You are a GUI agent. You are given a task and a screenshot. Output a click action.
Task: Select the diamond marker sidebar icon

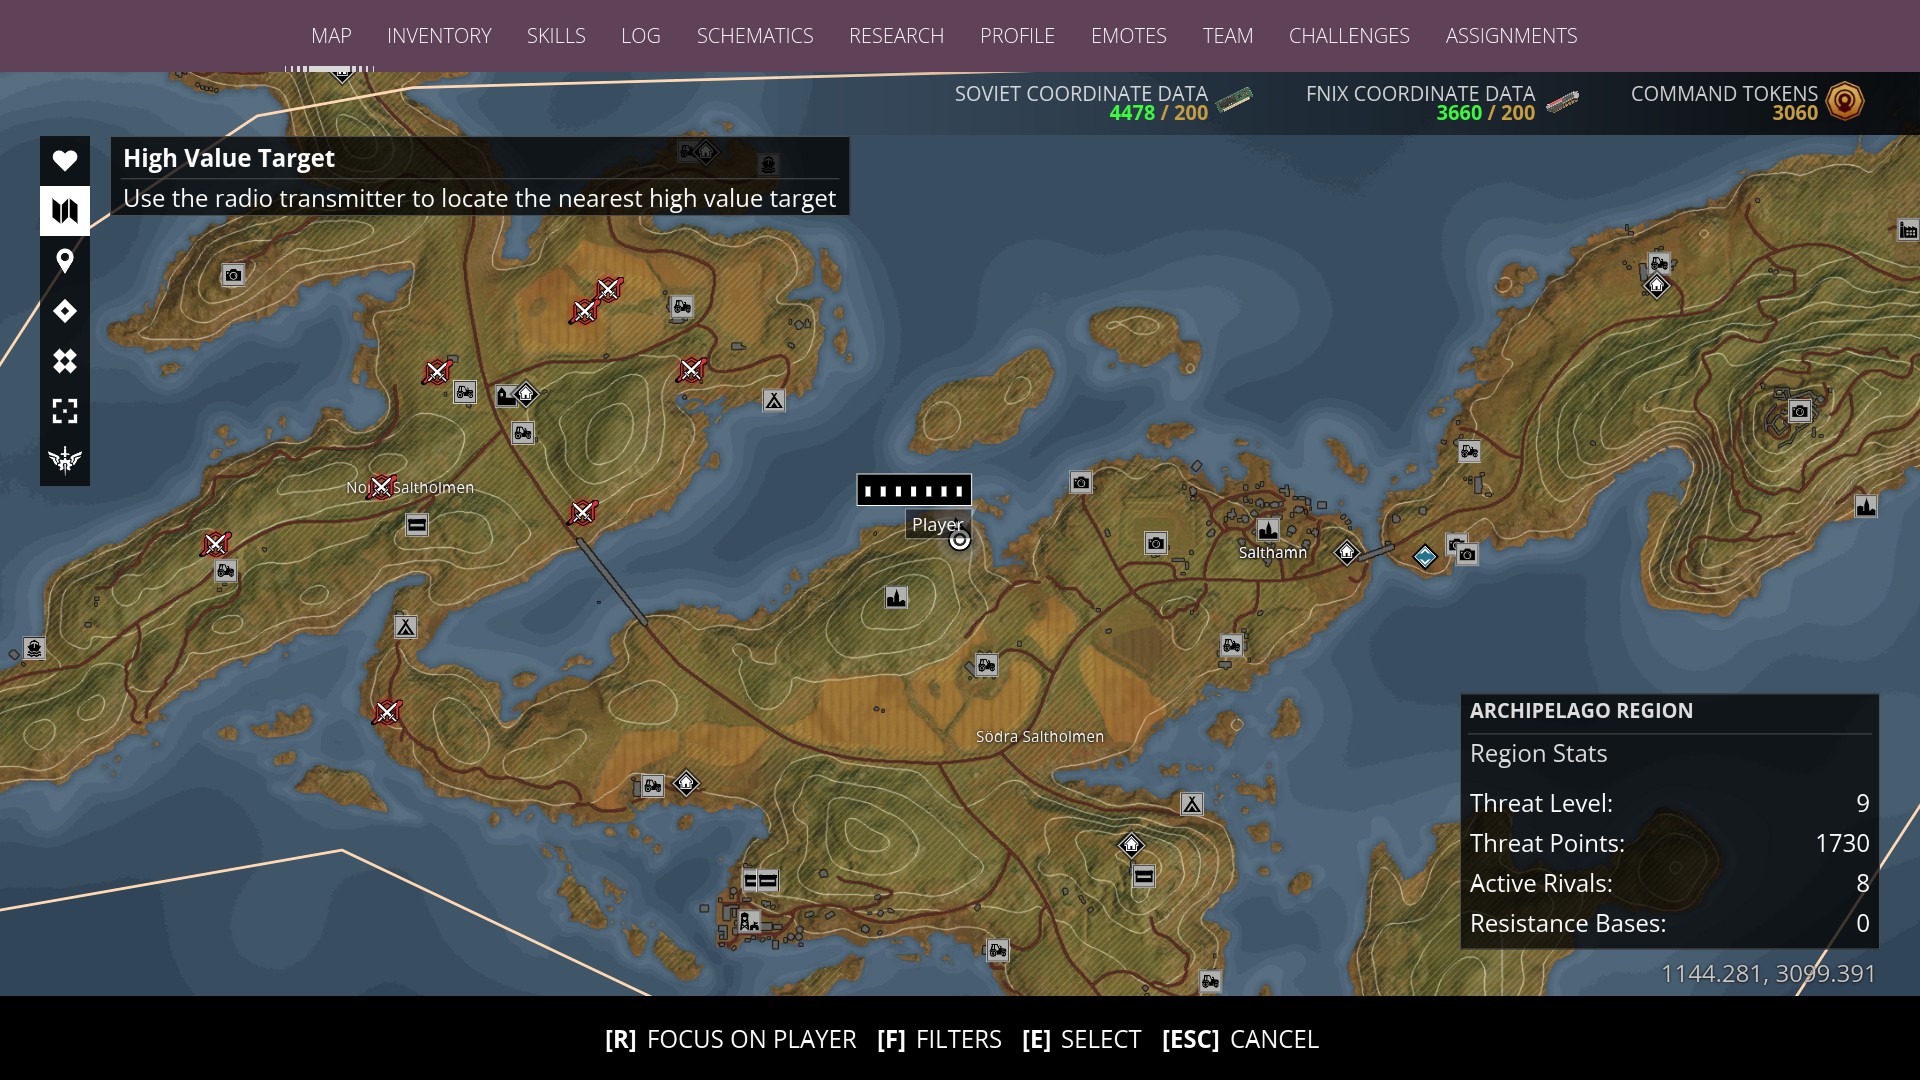[x=65, y=311]
